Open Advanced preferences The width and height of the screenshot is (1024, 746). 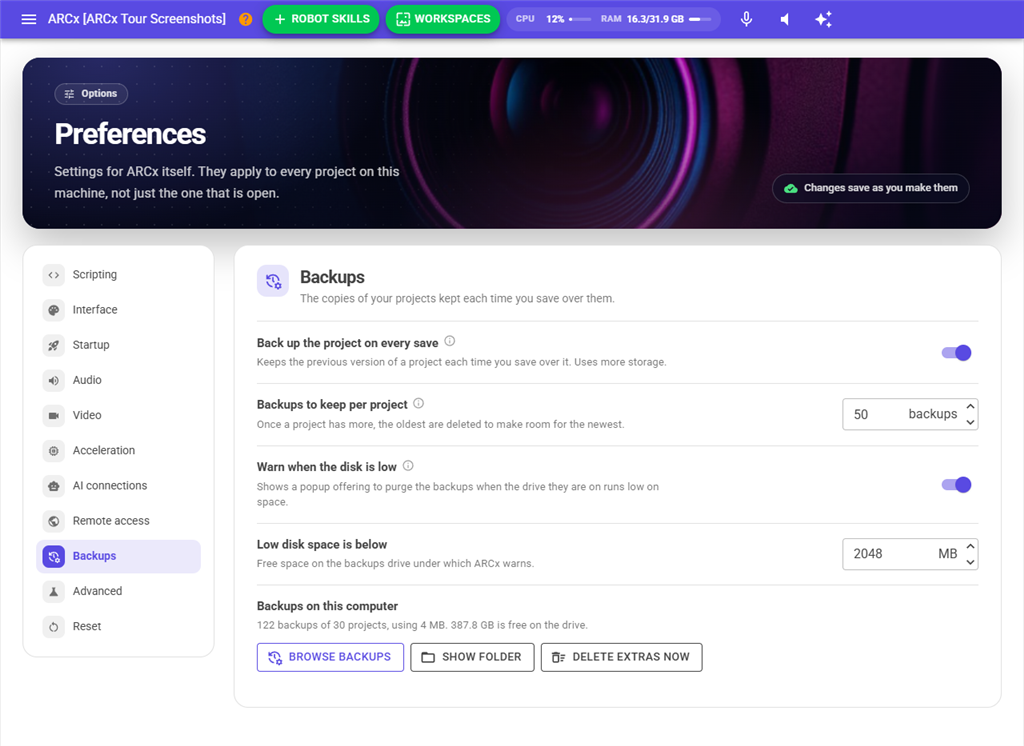click(x=118, y=592)
